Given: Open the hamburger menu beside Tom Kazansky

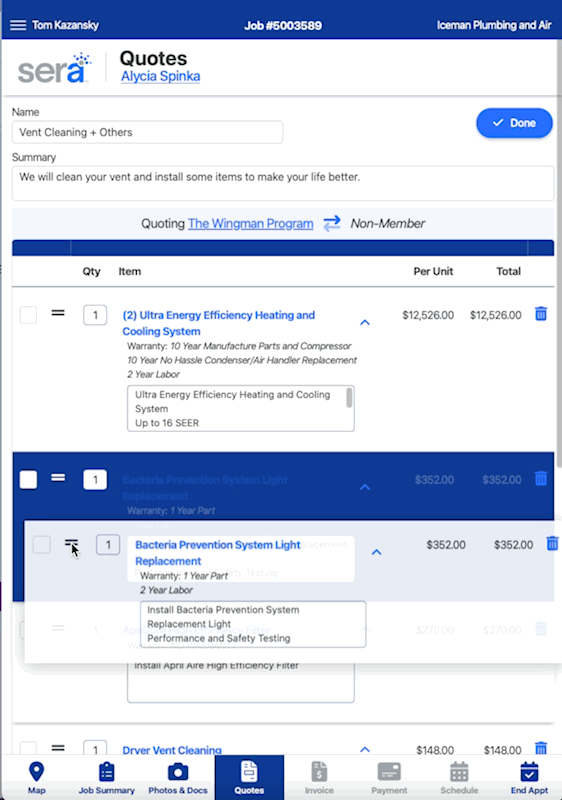Looking at the screenshot, I should click(x=18, y=25).
